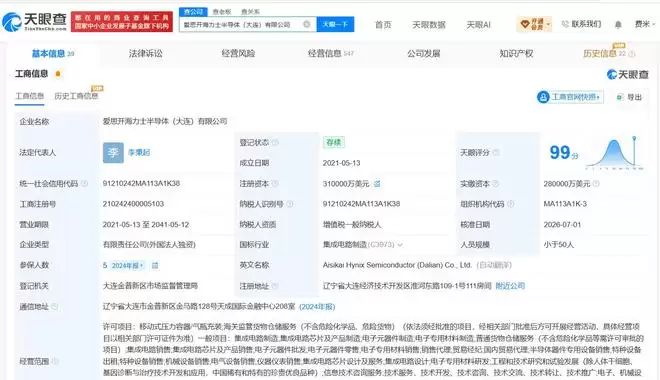
Task: Open legal representative 李康起 link
Action: (x=139, y=152)
